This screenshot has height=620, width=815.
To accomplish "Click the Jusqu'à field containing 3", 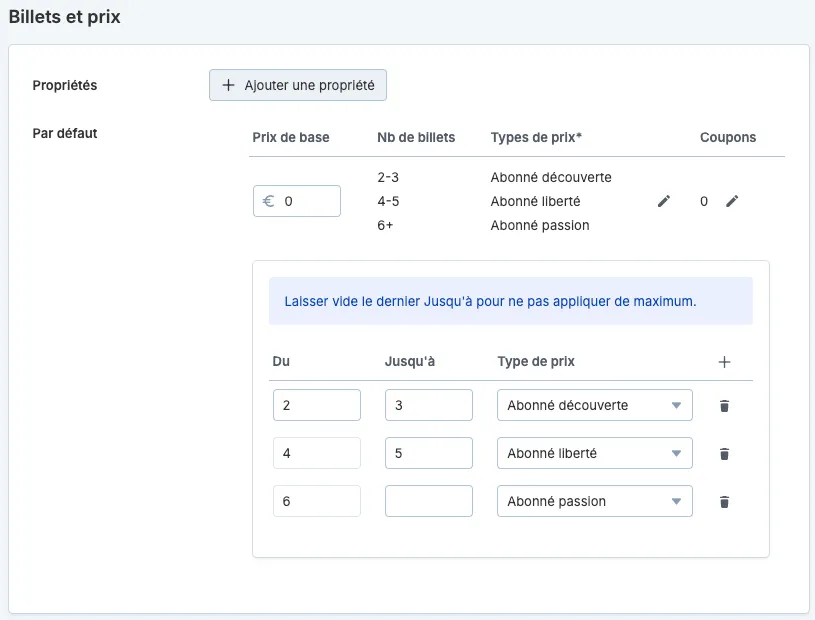I will coord(429,405).
